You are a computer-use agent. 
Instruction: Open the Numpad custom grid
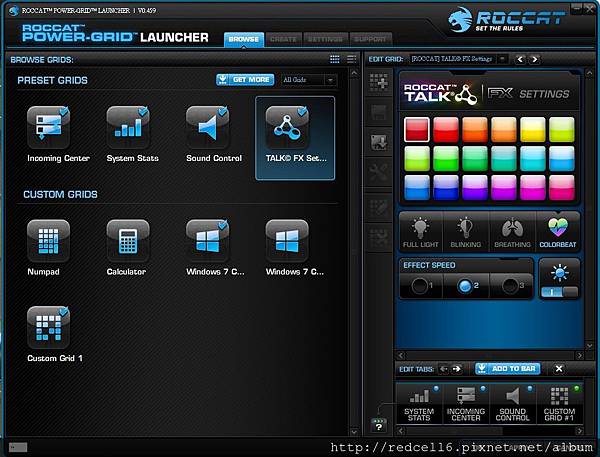[49, 242]
